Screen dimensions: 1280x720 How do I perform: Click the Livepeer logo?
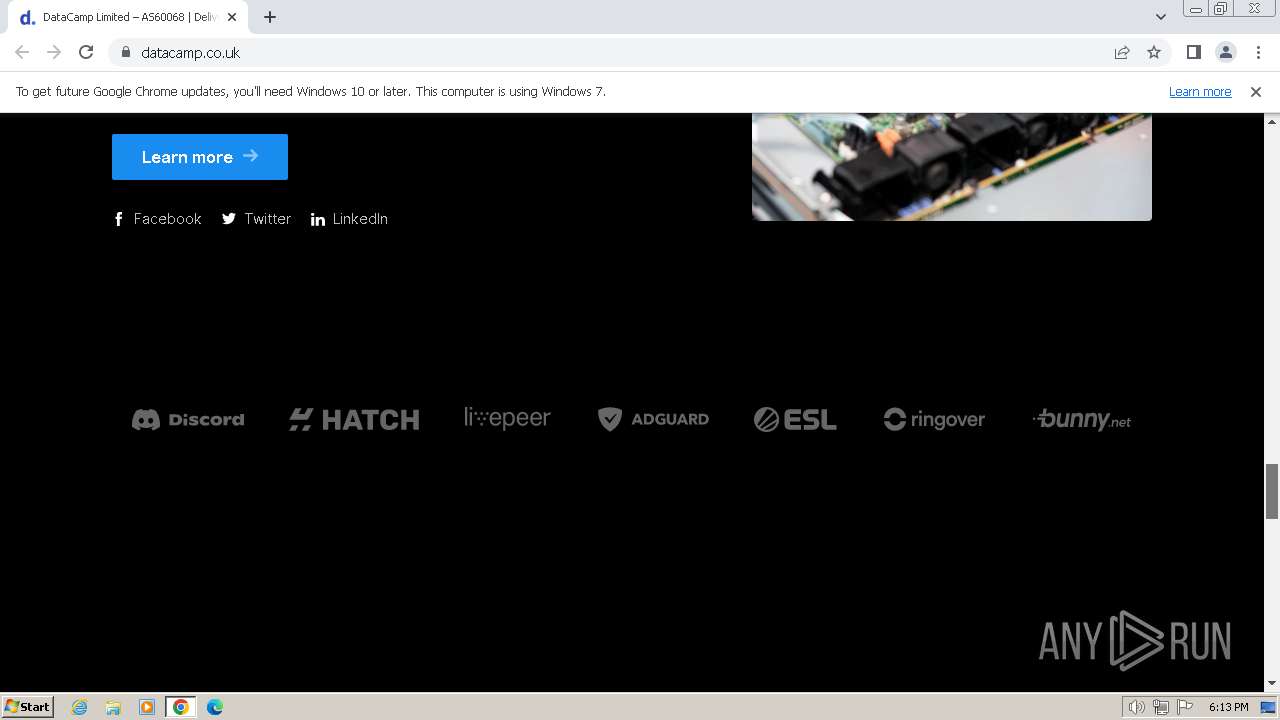(x=507, y=418)
